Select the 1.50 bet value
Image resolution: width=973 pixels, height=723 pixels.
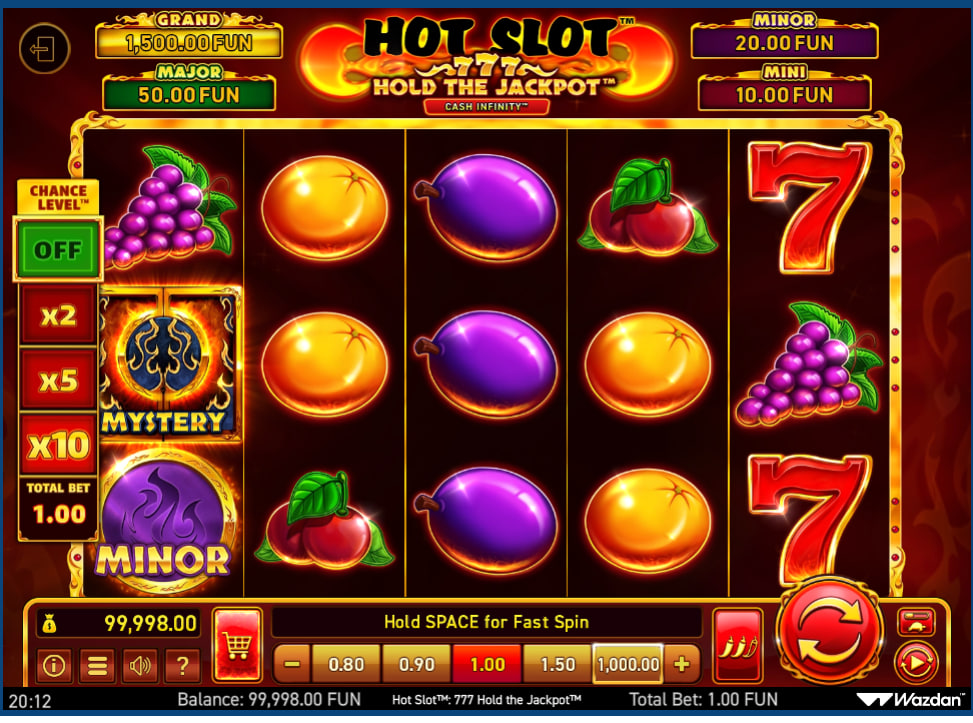(557, 664)
